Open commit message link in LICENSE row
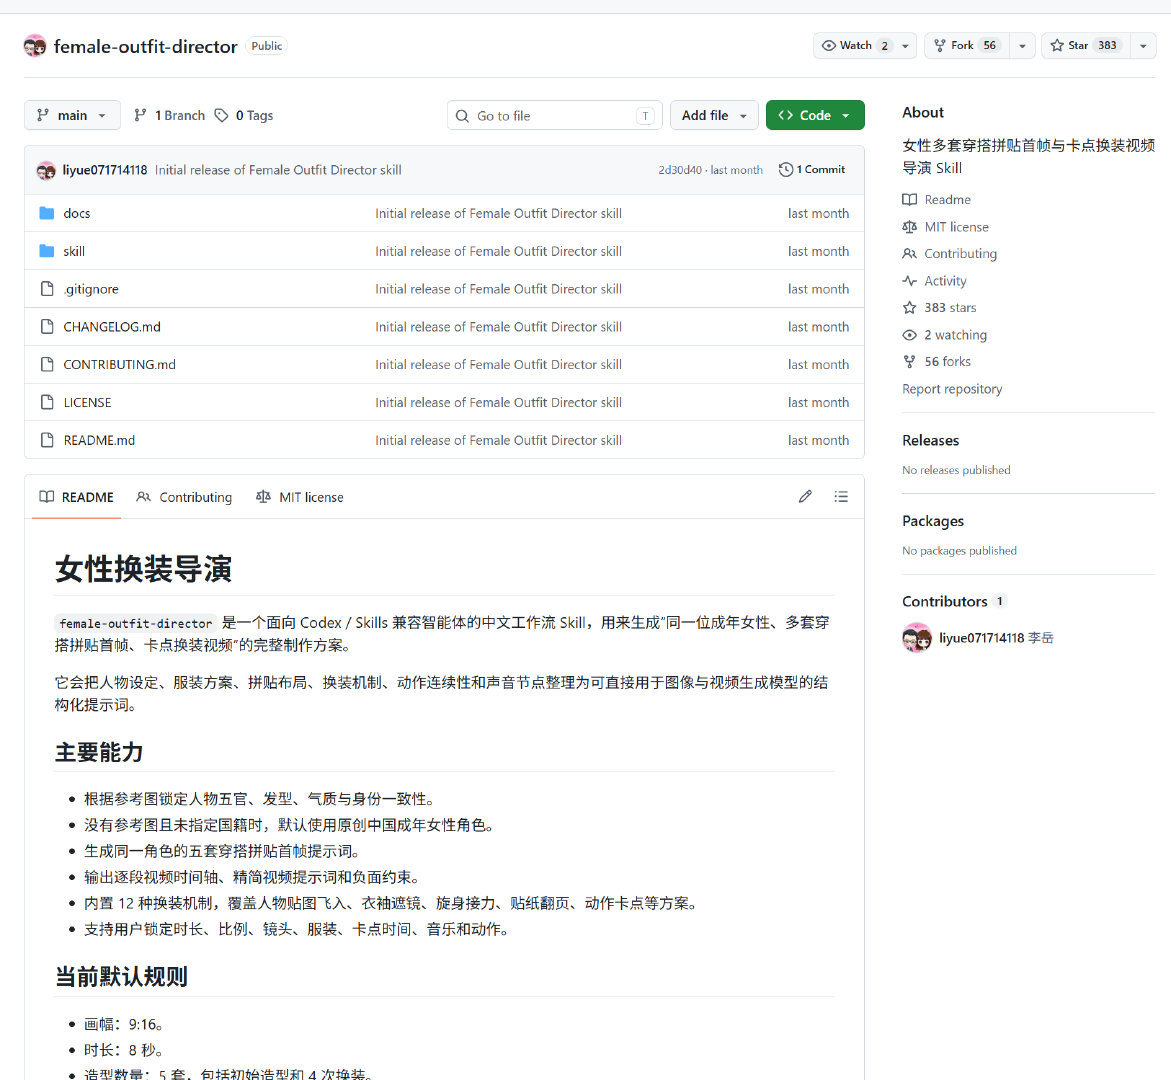 coord(498,403)
